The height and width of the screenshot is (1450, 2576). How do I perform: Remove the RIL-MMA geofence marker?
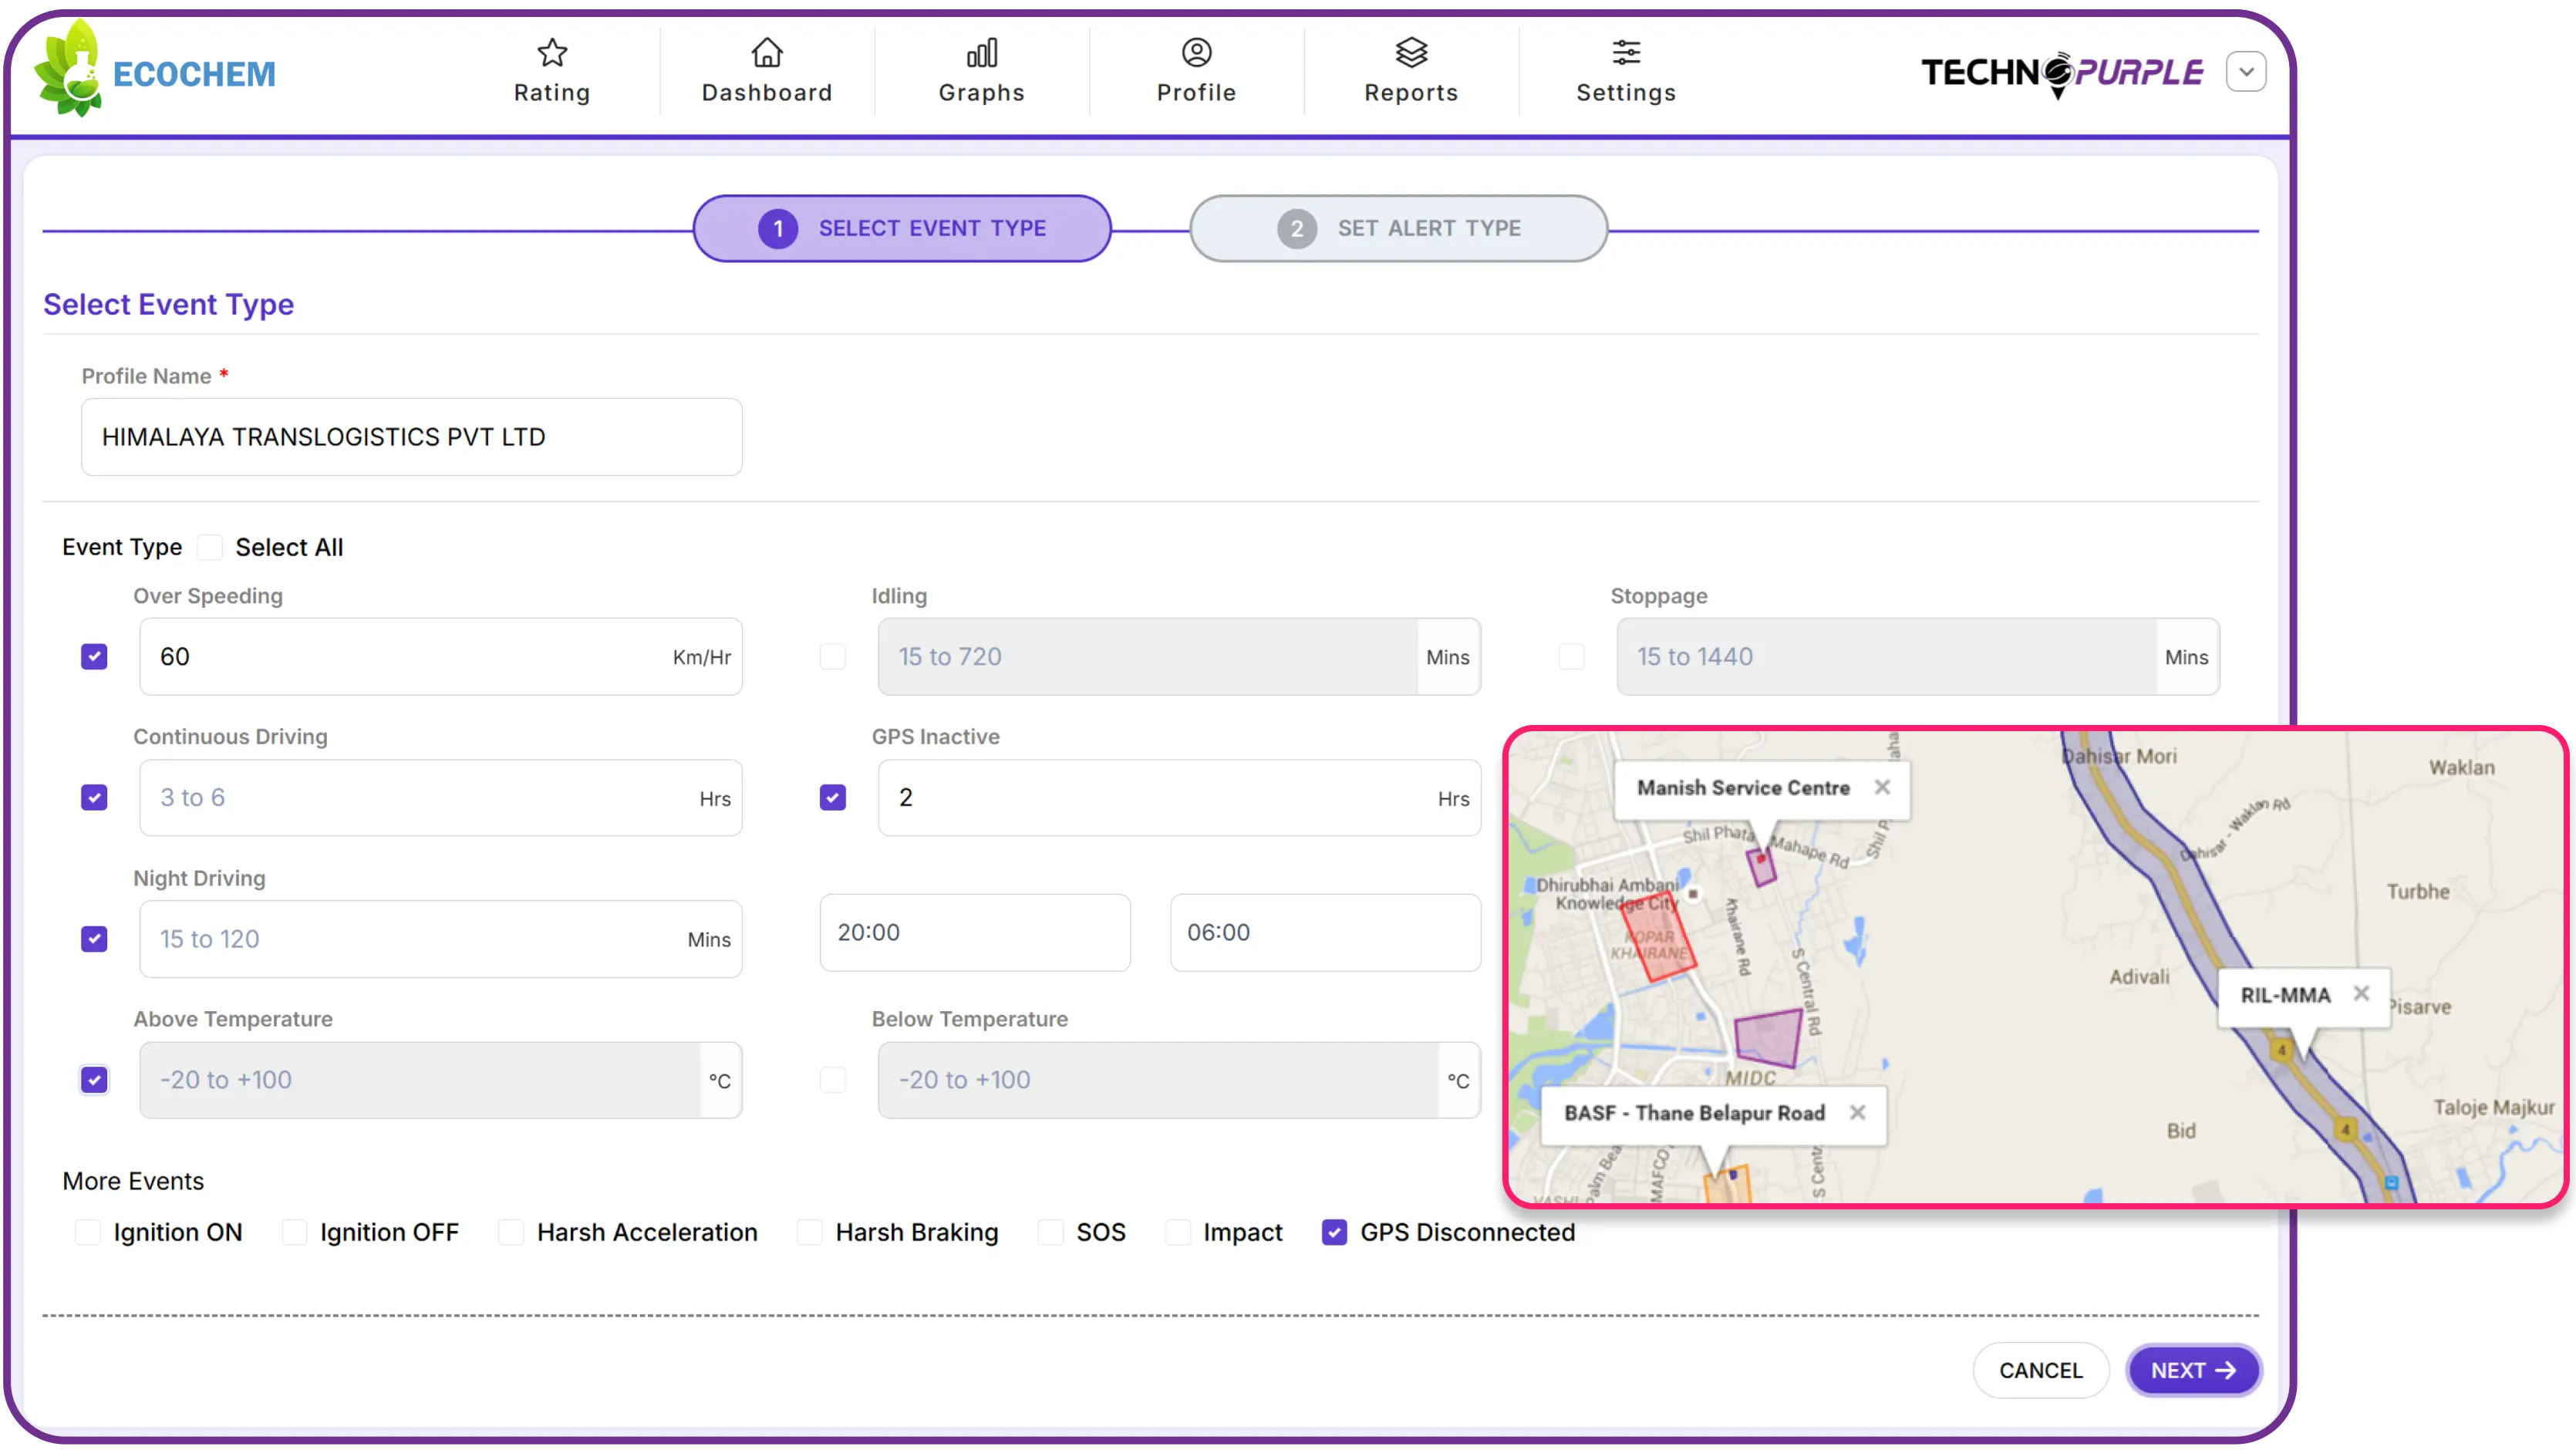(x=2363, y=993)
